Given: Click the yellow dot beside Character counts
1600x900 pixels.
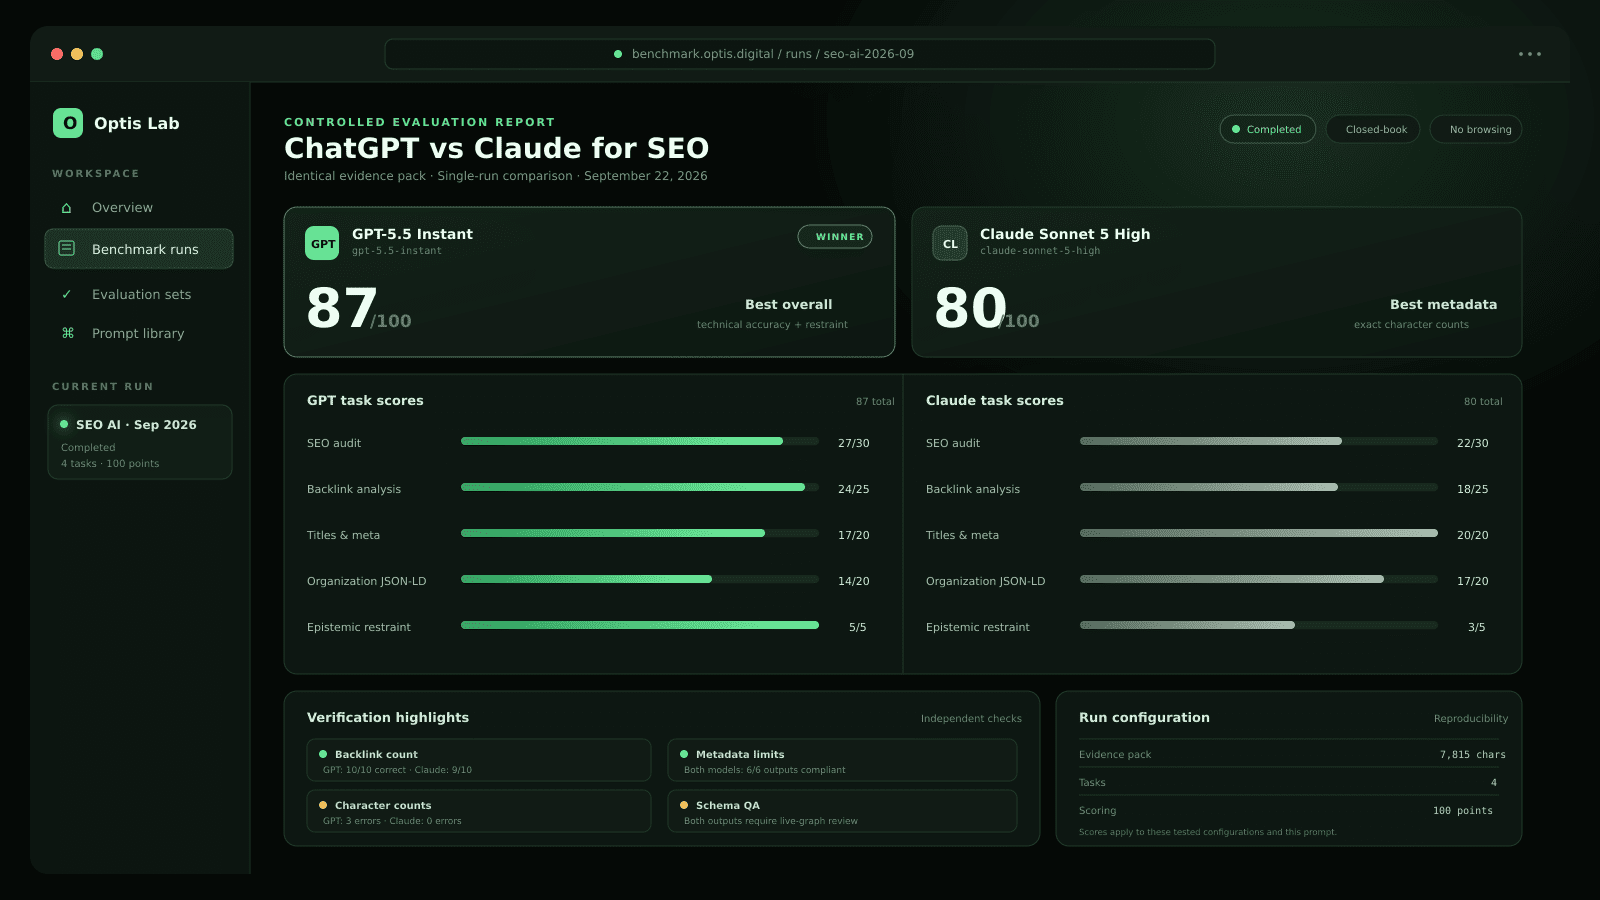Looking at the screenshot, I should [323, 805].
